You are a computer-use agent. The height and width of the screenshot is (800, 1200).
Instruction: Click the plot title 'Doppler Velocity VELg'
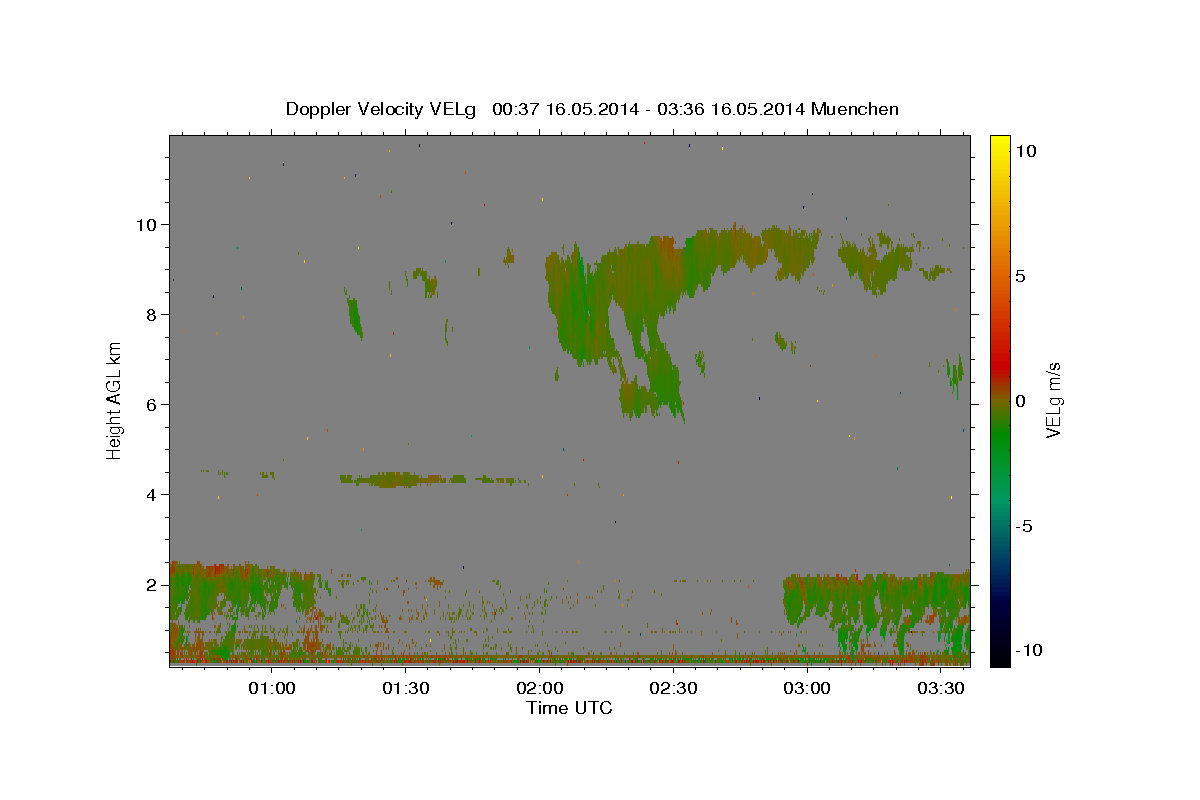(383, 109)
